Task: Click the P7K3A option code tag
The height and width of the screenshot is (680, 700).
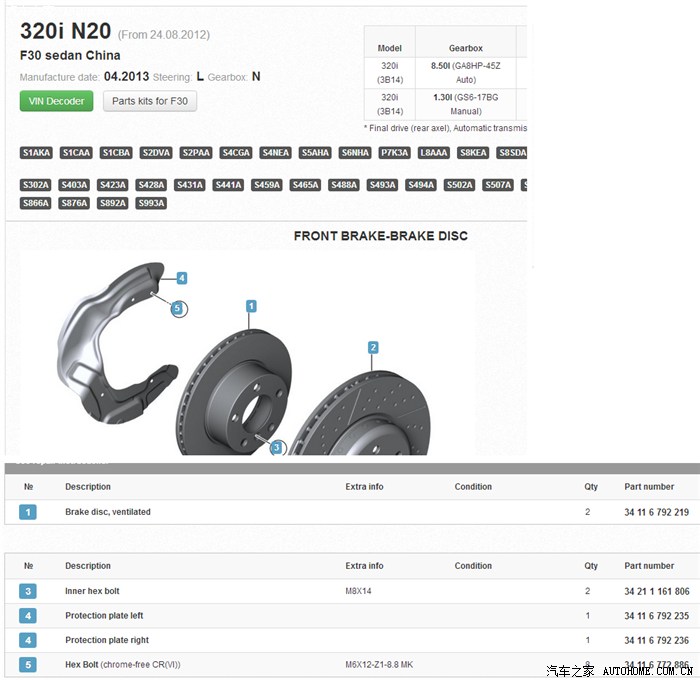Action: click(395, 153)
